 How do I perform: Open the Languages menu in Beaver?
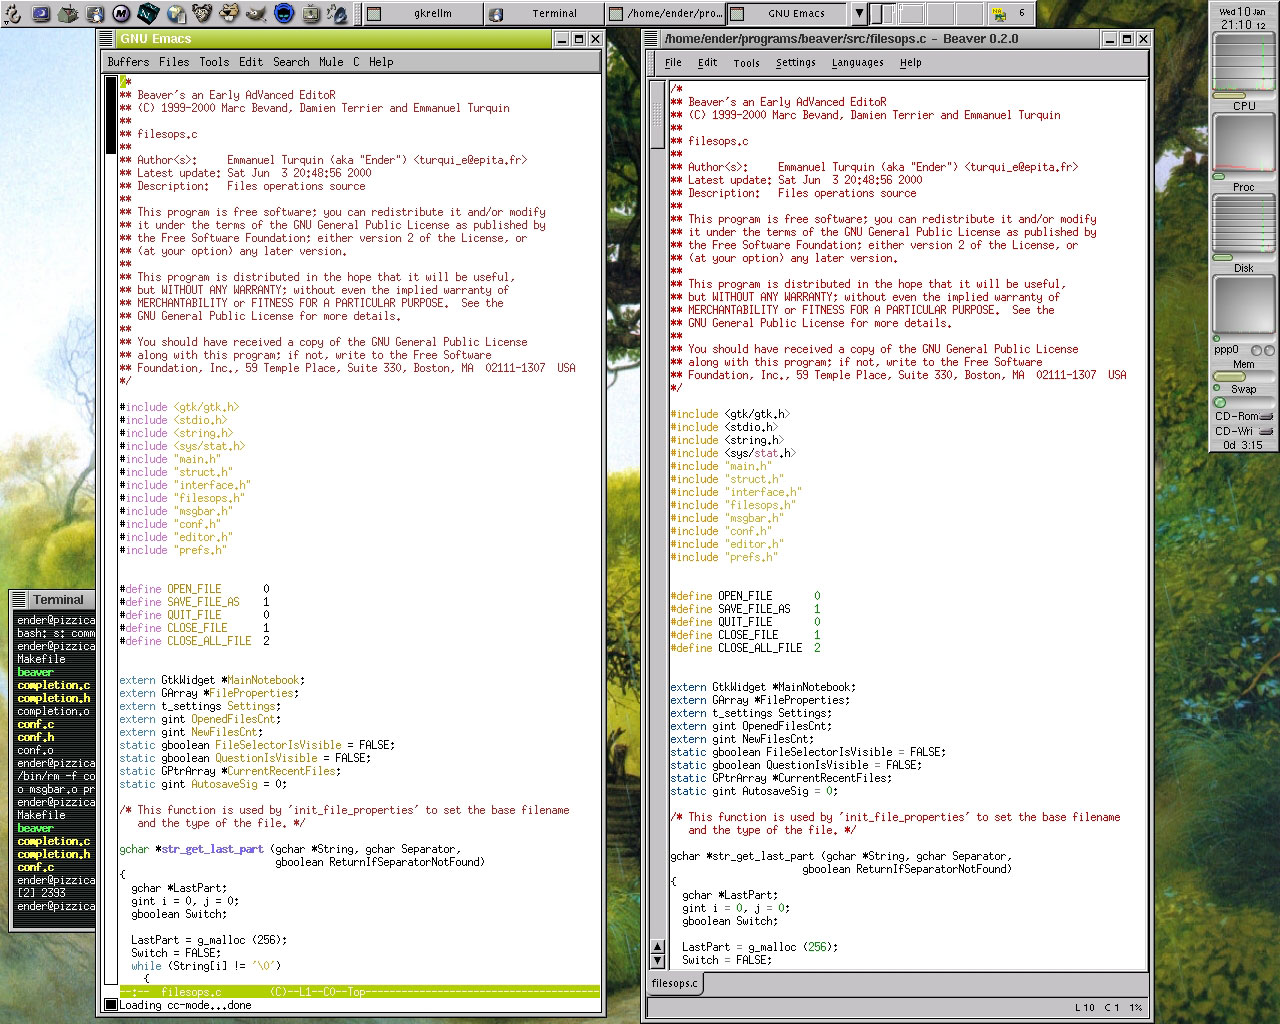[x=857, y=62]
